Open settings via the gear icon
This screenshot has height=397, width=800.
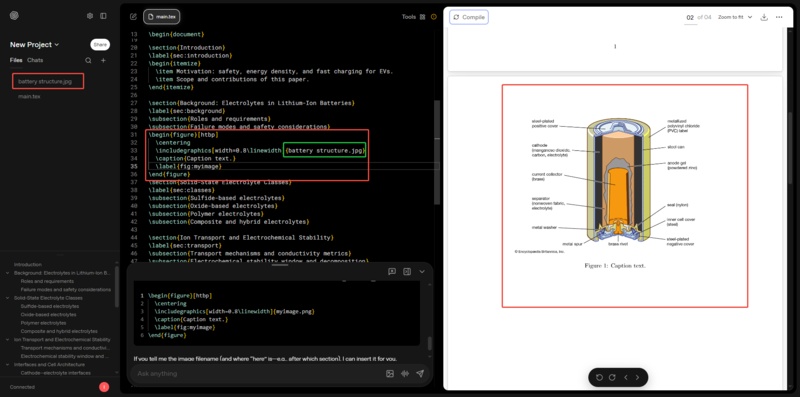[90, 16]
